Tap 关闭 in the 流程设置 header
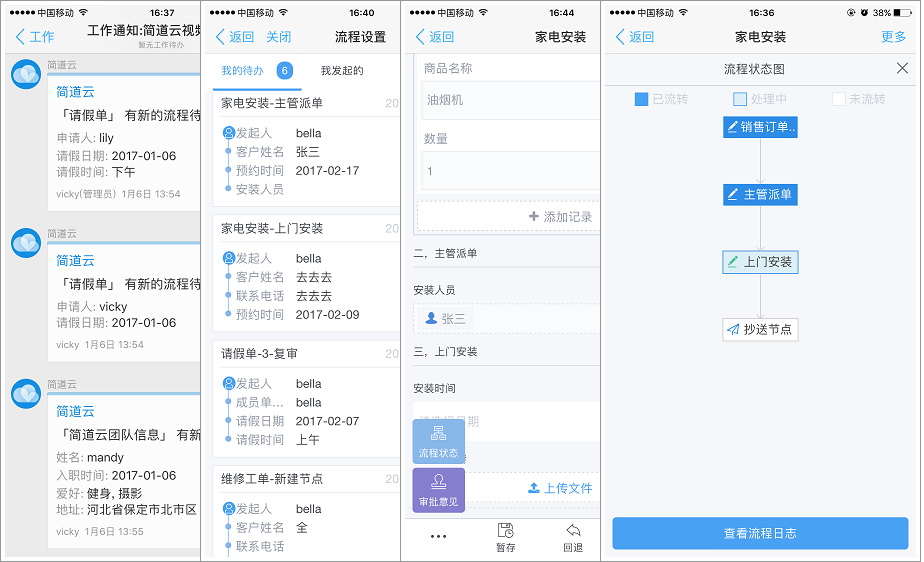This screenshot has height=562, width=924. (279, 37)
